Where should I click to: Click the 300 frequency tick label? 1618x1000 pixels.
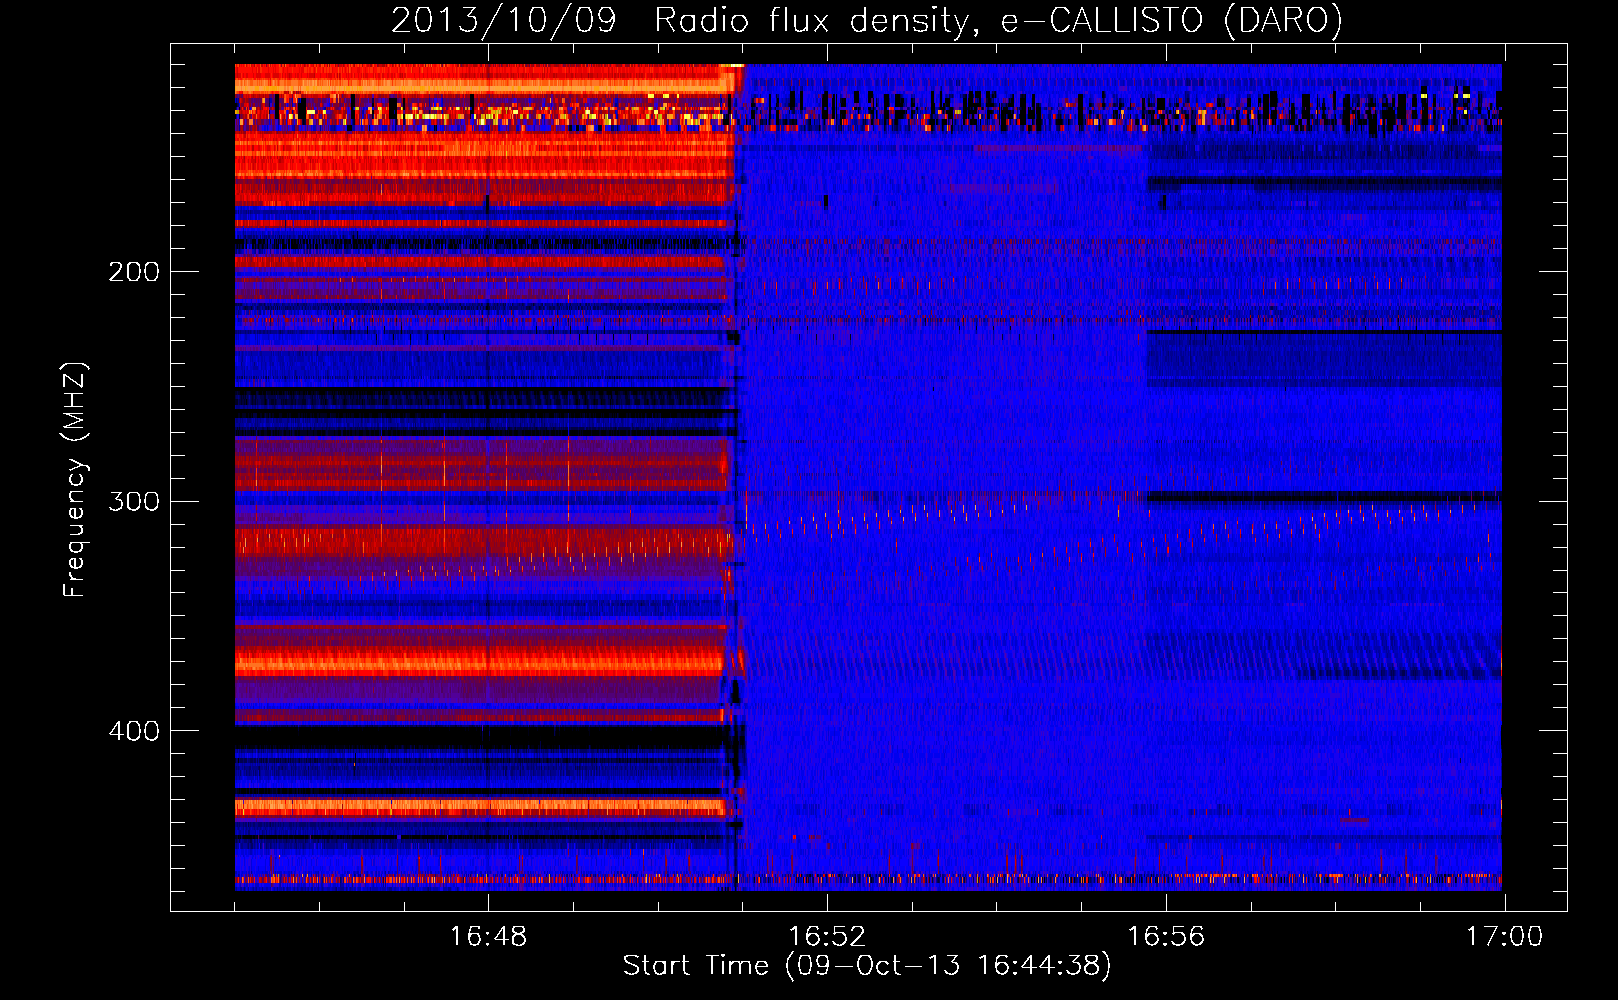[134, 501]
